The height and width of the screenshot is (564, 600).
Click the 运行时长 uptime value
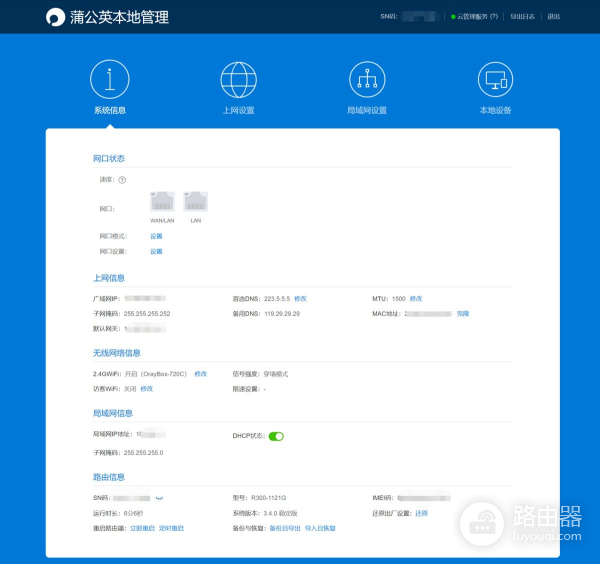(133, 513)
